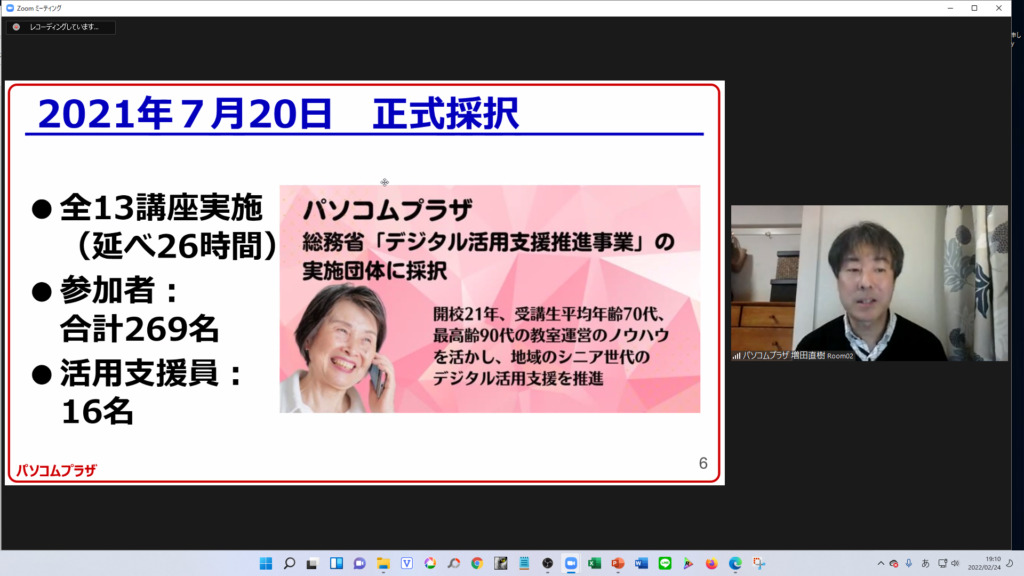This screenshot has width=1024, height=576.
Task: Open the red-ringed magnifier app on taskbar
Action: click(x=454, y=564)
